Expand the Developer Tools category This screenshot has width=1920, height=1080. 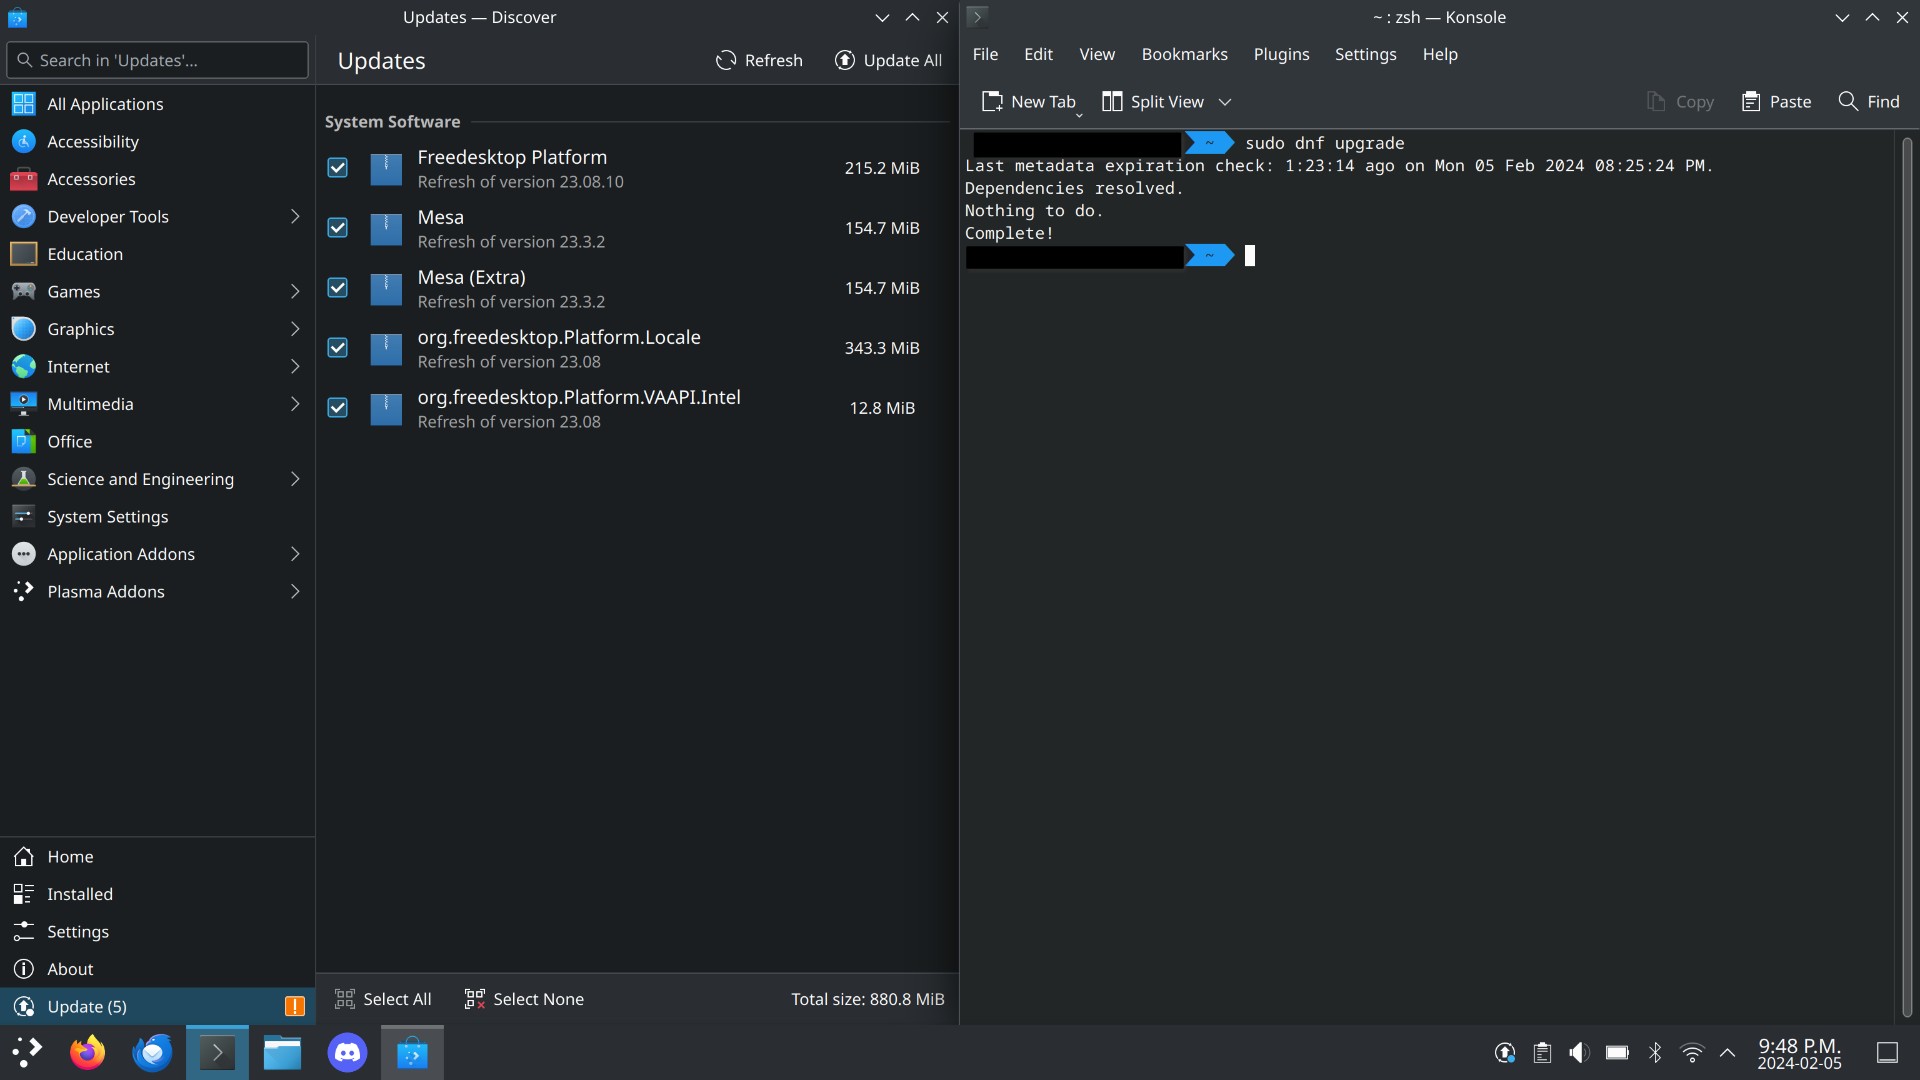(295, 217)
